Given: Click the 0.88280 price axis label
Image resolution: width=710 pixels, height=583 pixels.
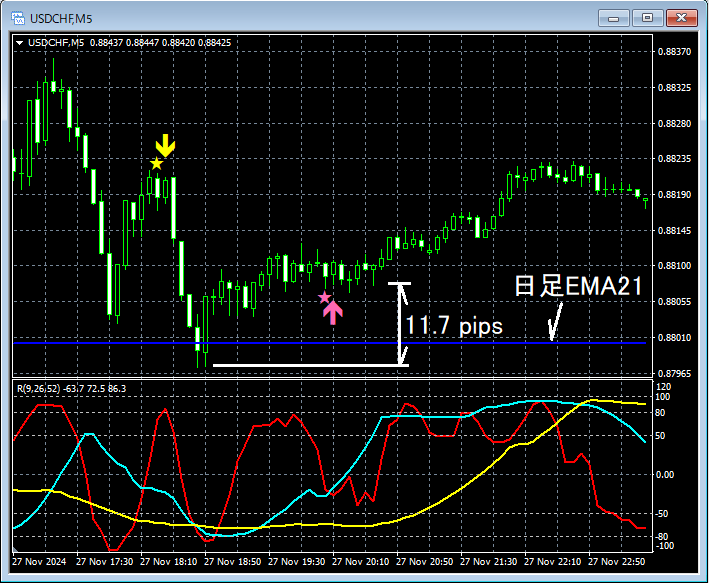Looking at the screenshot, I should [674, 124].
